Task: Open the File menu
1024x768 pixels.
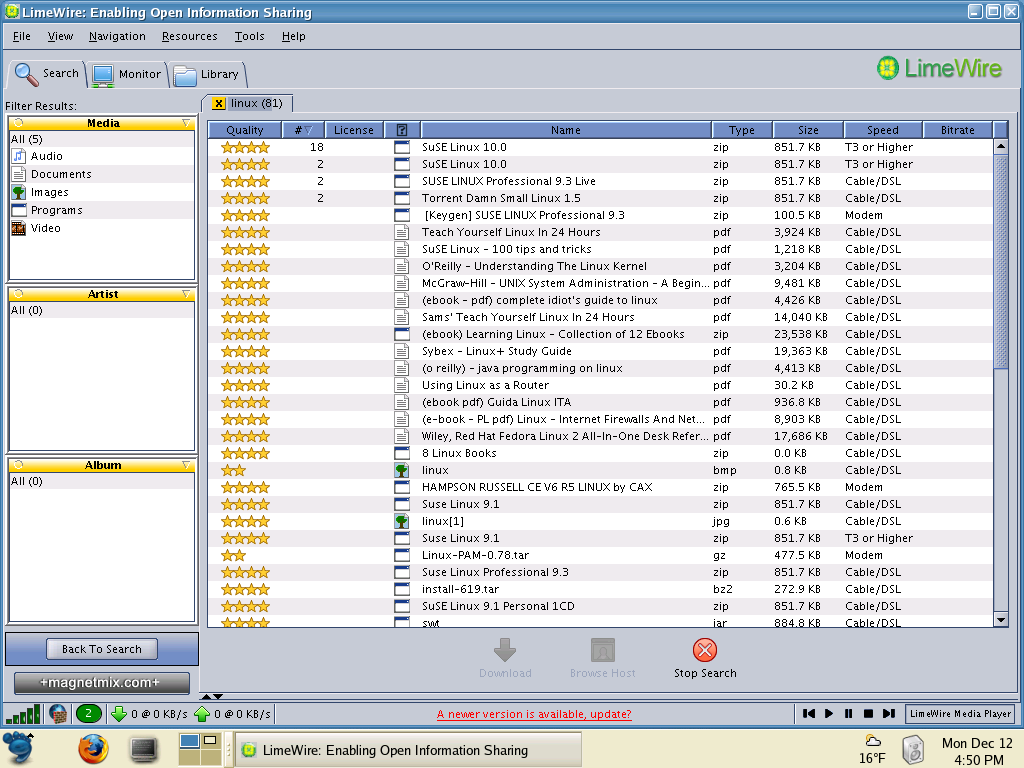Action: coord(22,36)
